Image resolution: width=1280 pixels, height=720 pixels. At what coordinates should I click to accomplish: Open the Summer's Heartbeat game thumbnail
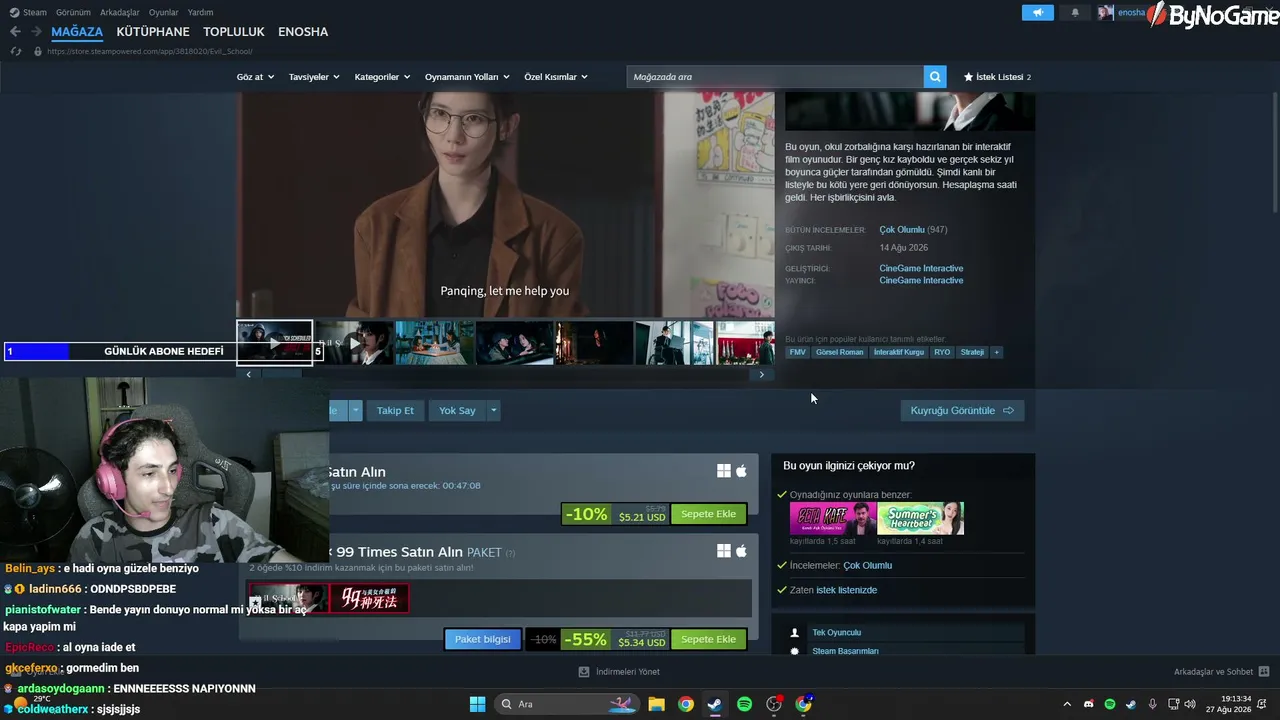tap(921, 518)
